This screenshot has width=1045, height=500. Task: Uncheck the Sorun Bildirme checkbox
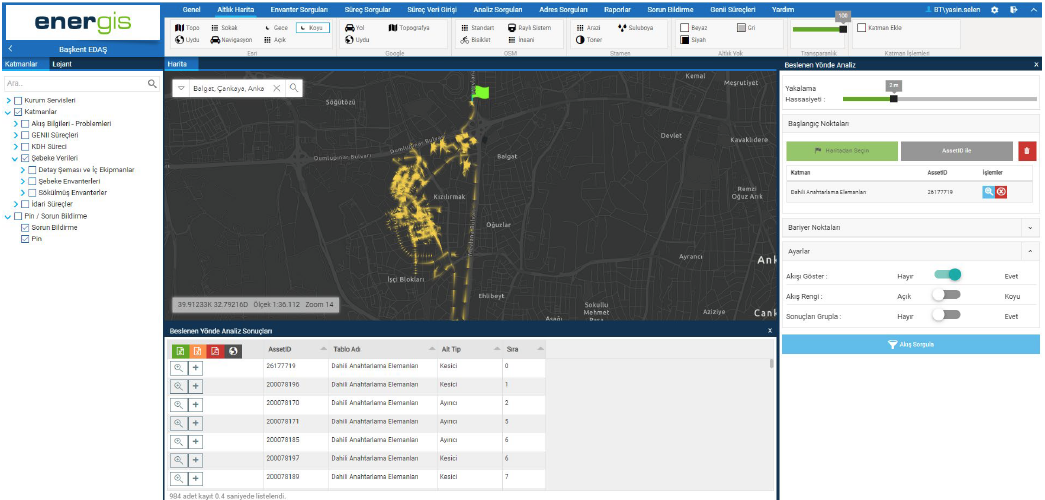[25, 228]
